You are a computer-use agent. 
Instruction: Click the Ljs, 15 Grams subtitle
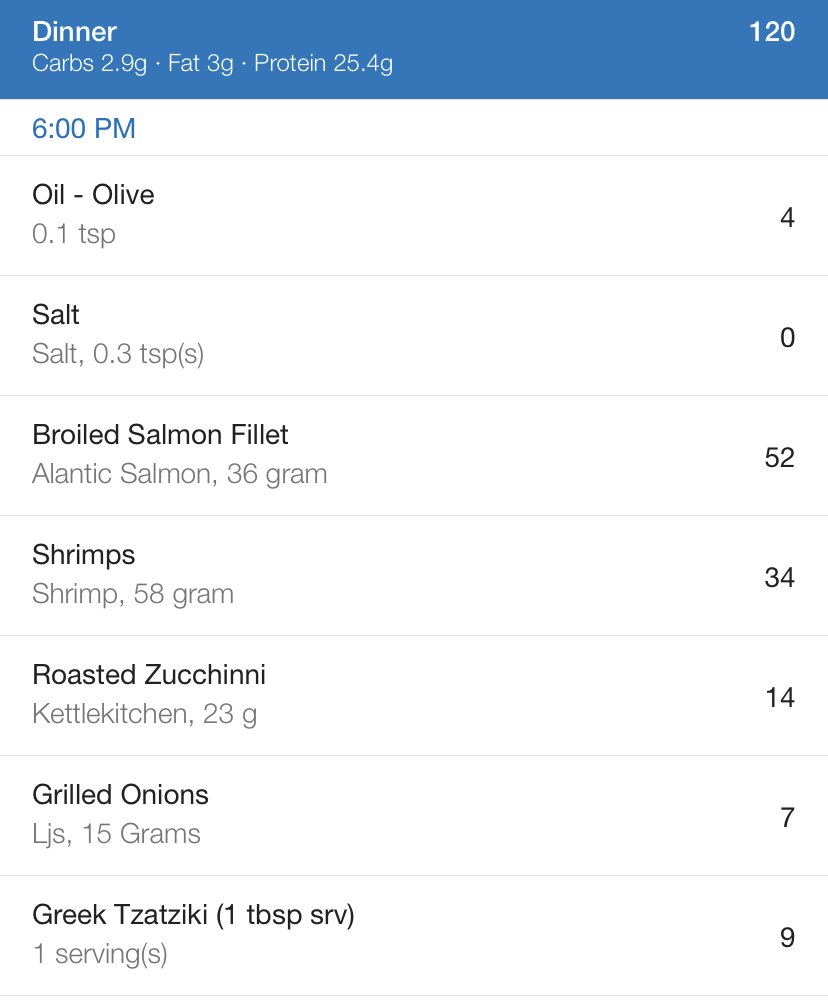[116, 834]
